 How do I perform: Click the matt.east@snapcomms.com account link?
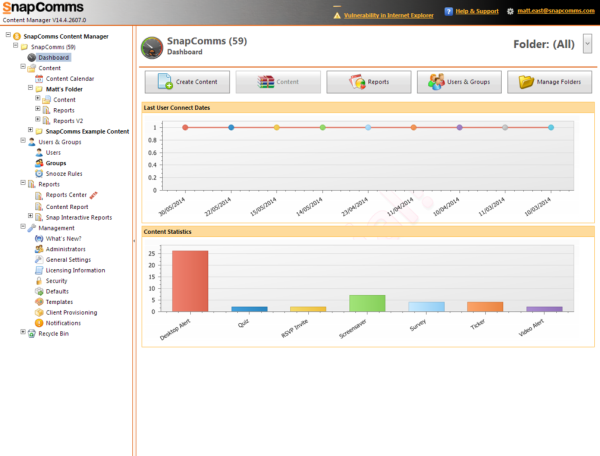coord(556,11)
